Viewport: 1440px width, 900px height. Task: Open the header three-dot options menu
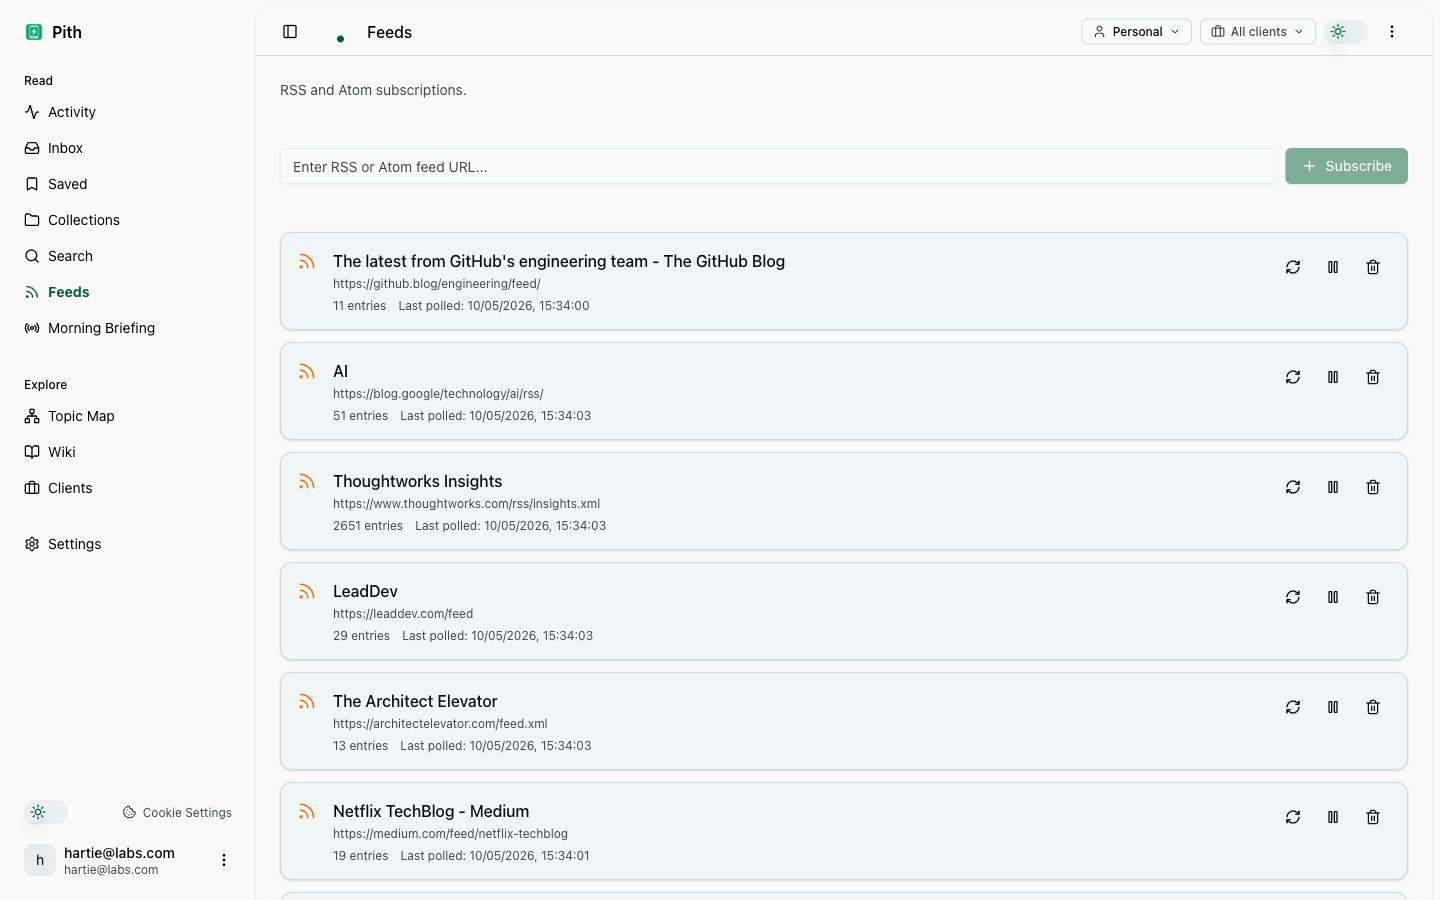1392,32
